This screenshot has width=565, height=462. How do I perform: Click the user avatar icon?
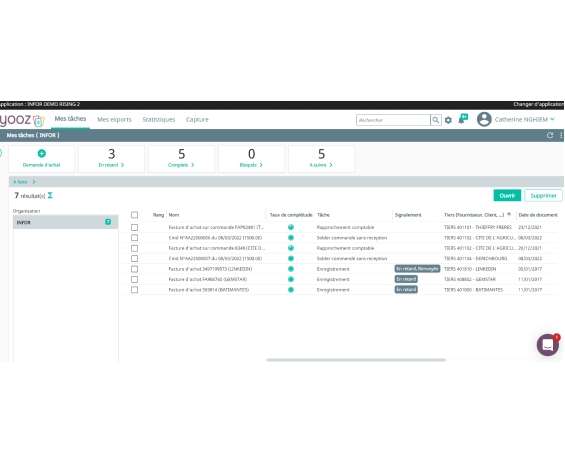(x=484, y=119)
